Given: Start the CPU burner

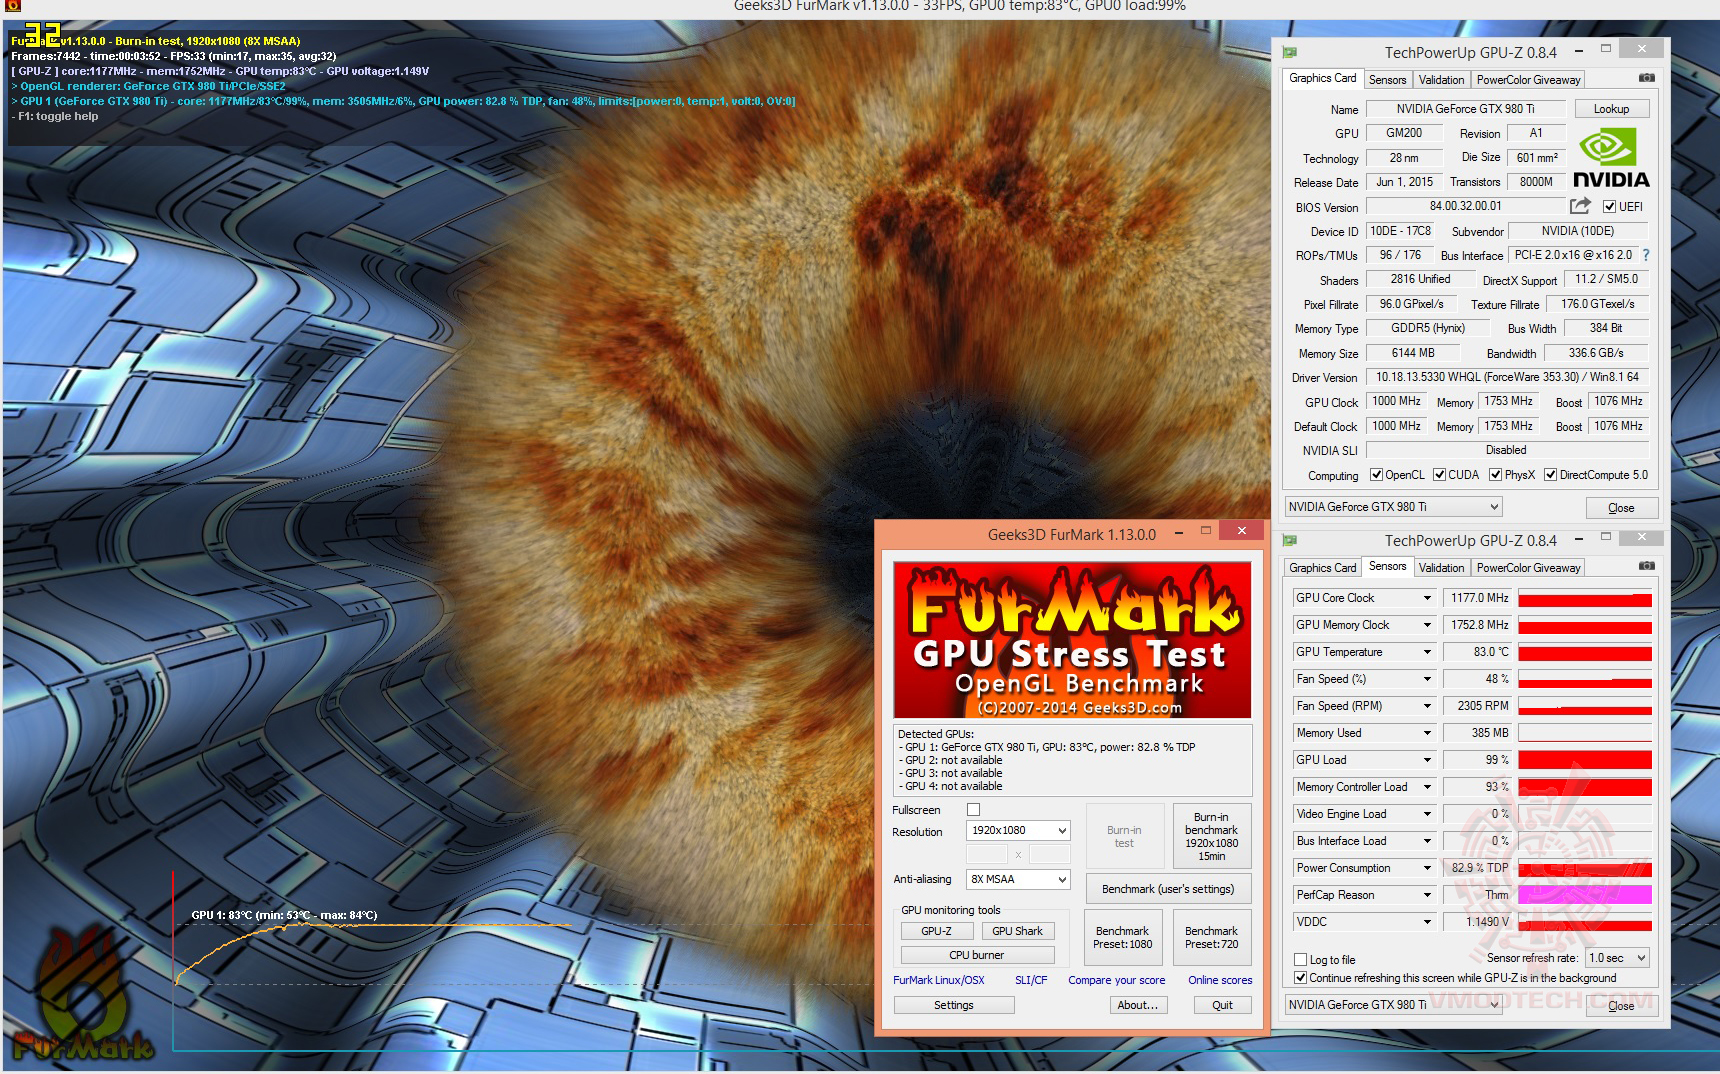Looking at the screenshot, I should coord(976,955).
